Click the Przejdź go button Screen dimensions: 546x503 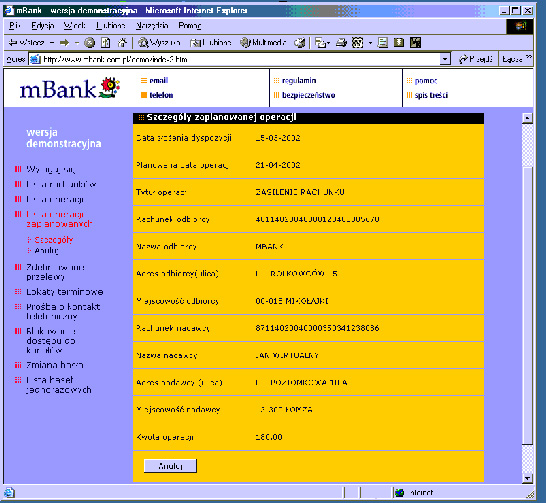[x=476, y=59]
